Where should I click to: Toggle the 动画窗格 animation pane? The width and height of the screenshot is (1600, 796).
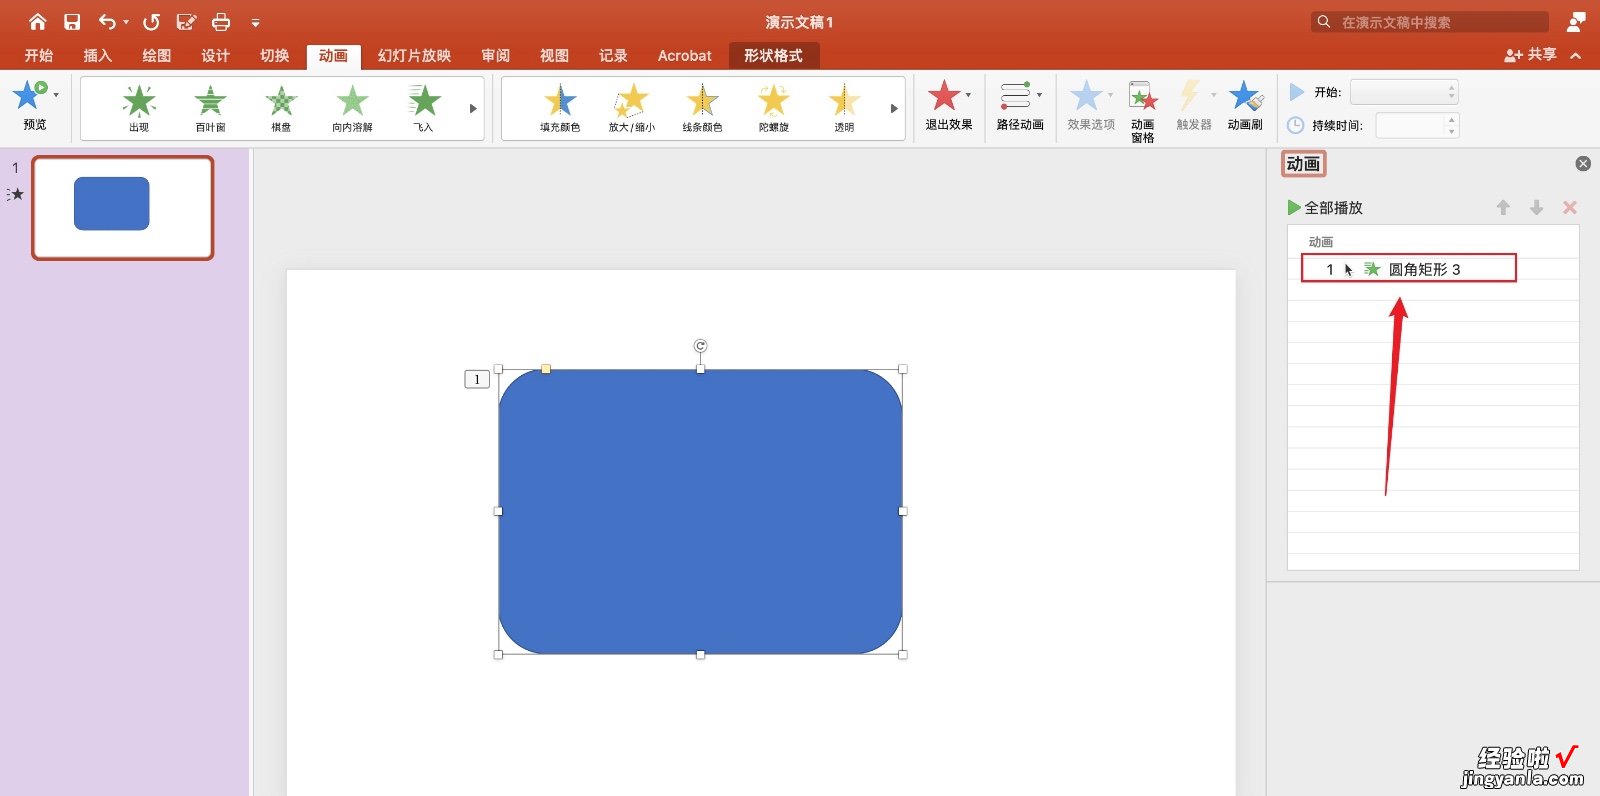(1143, 111)
